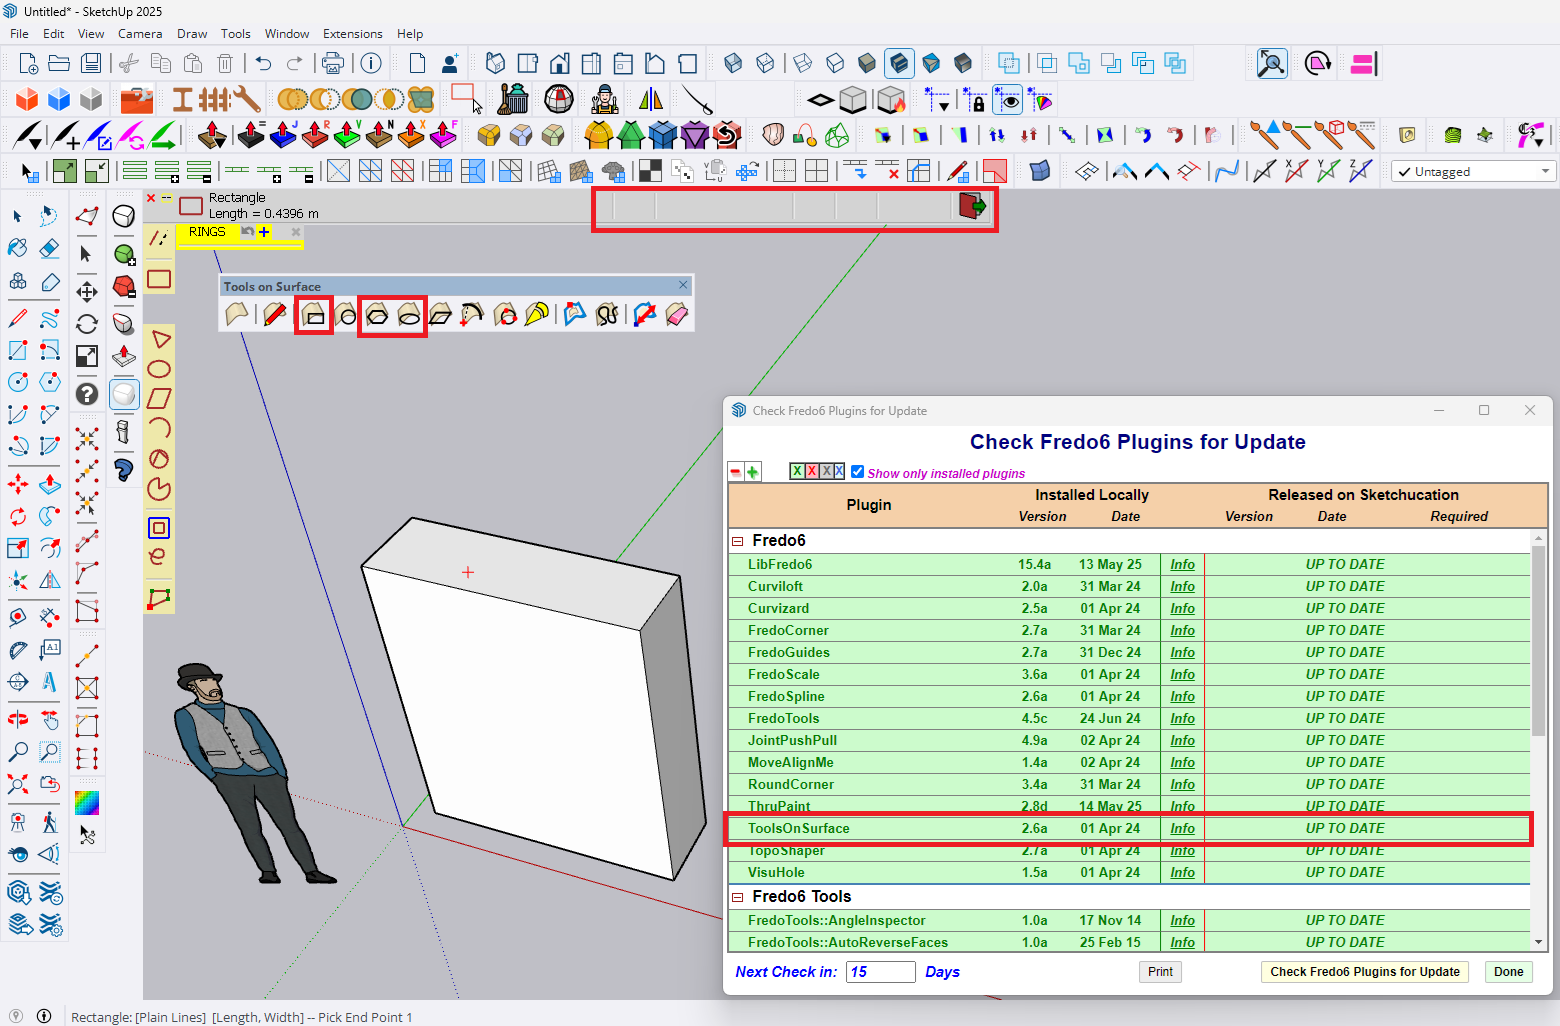Collapse the Fredo6 plugin group
The image size is (1560, 1026).
click(737, 541)
